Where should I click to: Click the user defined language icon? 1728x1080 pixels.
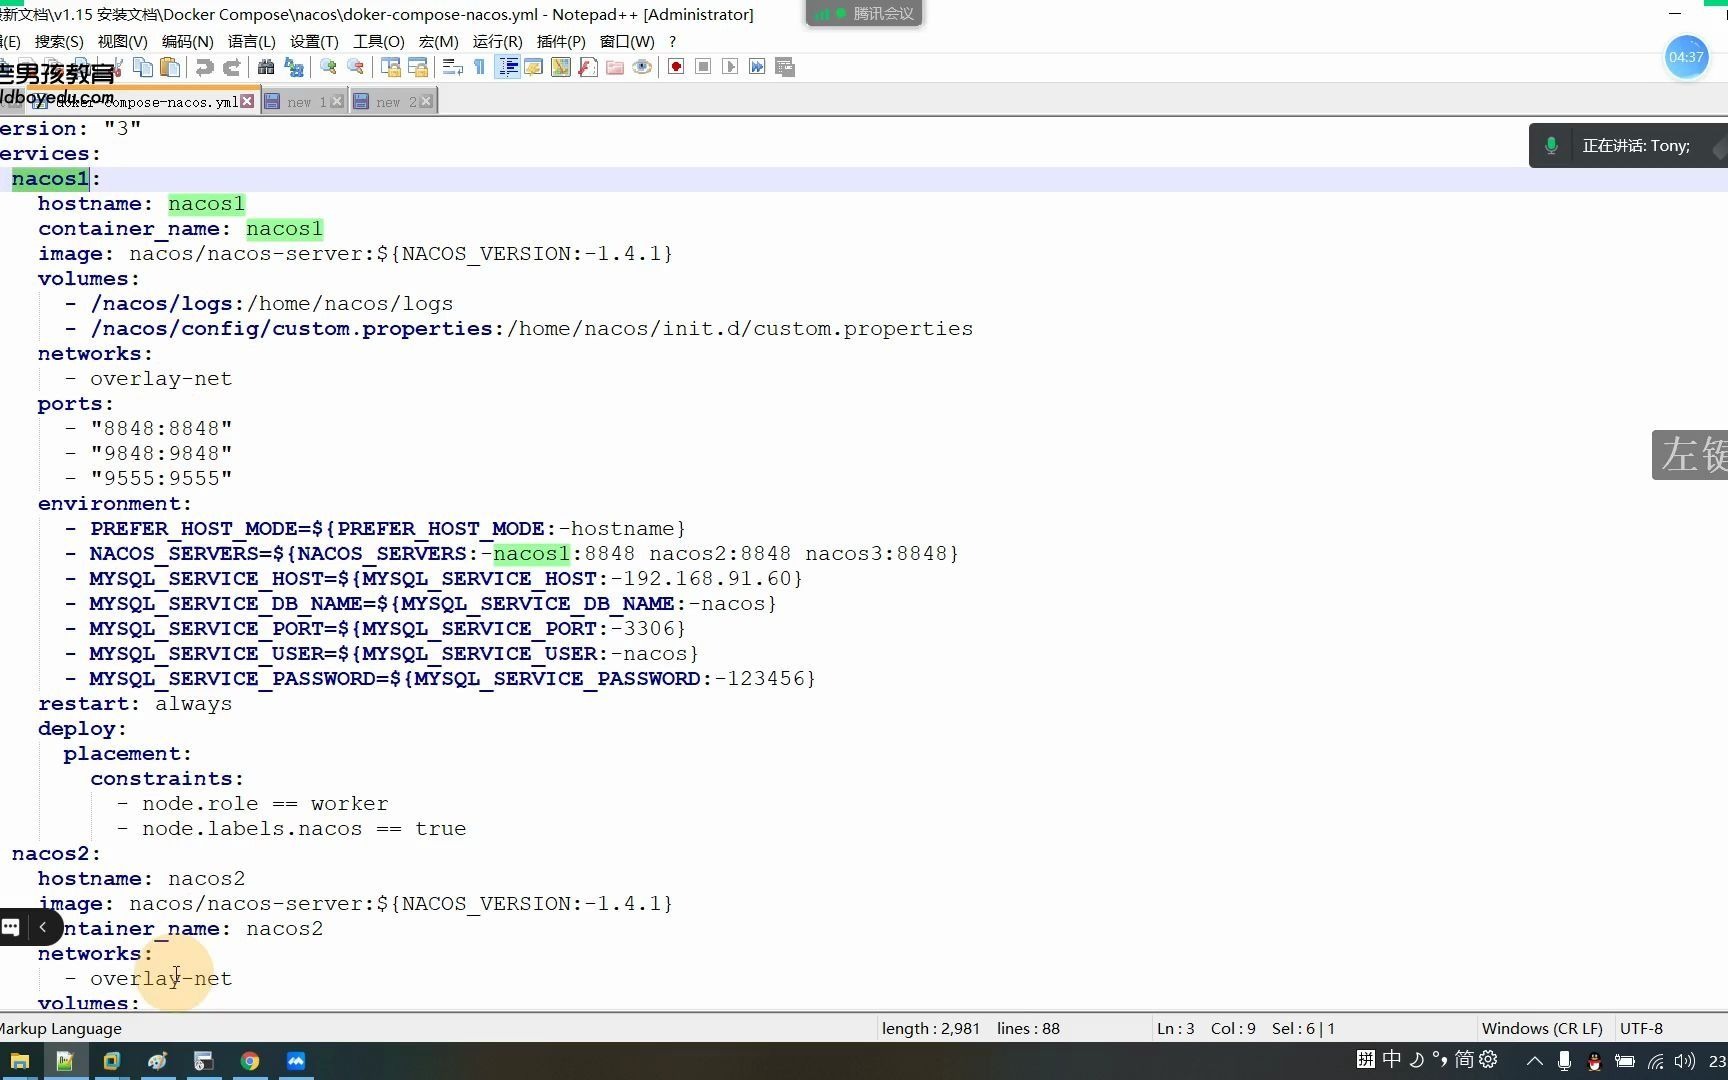tap(533, 67)
